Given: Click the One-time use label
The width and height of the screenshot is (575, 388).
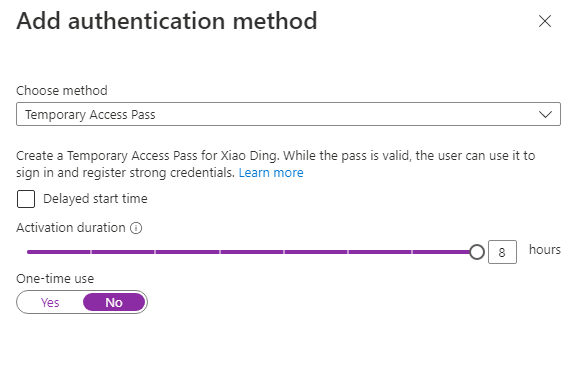Looking at the screenshot, I should pyautogui.click(x=55, y=279).
